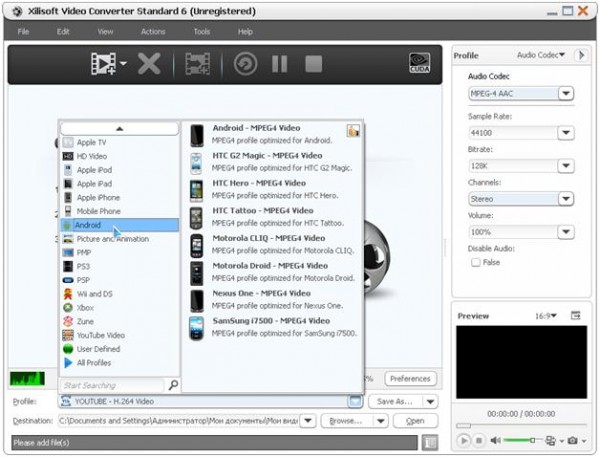Click the Save As... button
Screen dimensions: 600x457
tap(395, 402)
